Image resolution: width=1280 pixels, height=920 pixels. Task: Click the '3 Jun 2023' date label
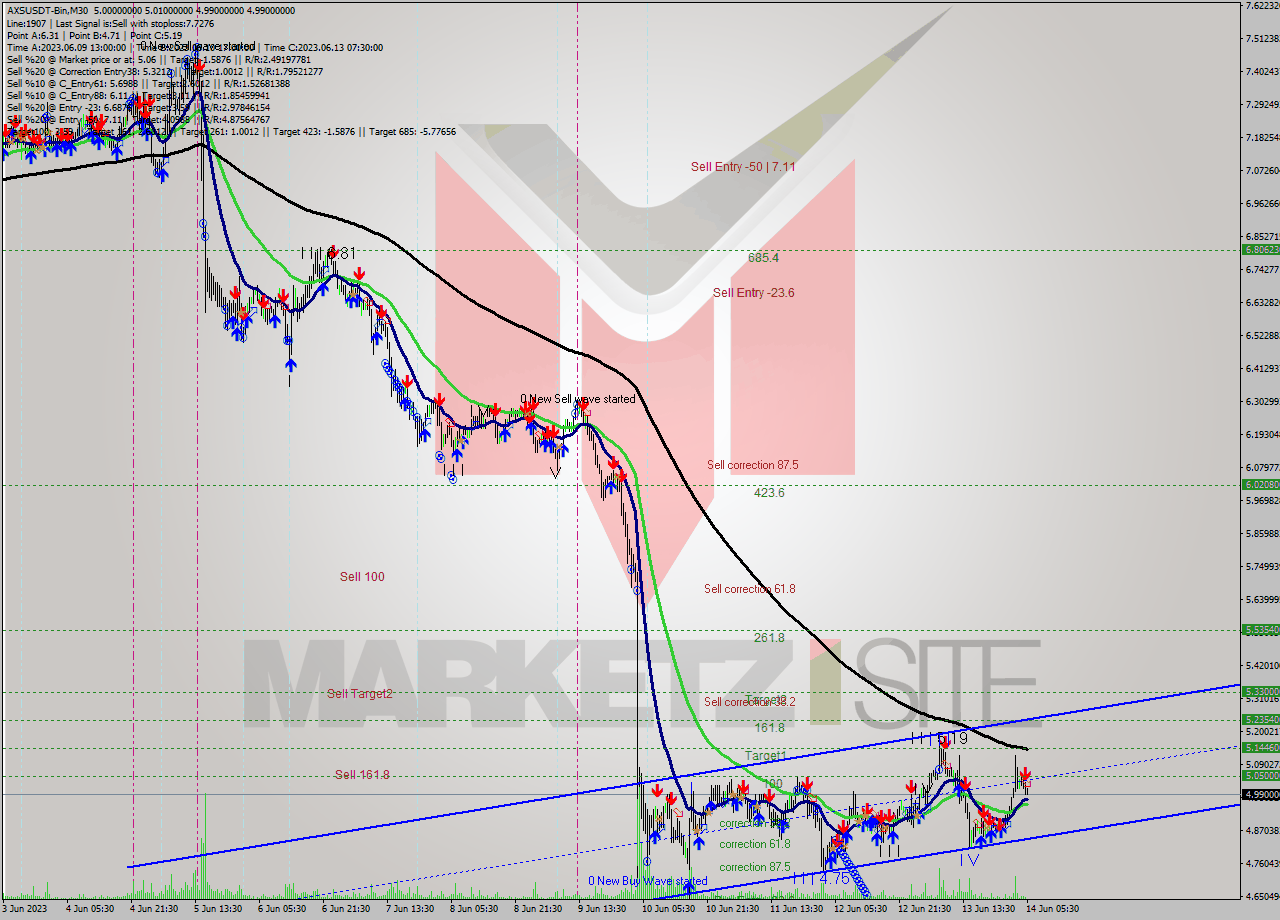pos(25,909)
